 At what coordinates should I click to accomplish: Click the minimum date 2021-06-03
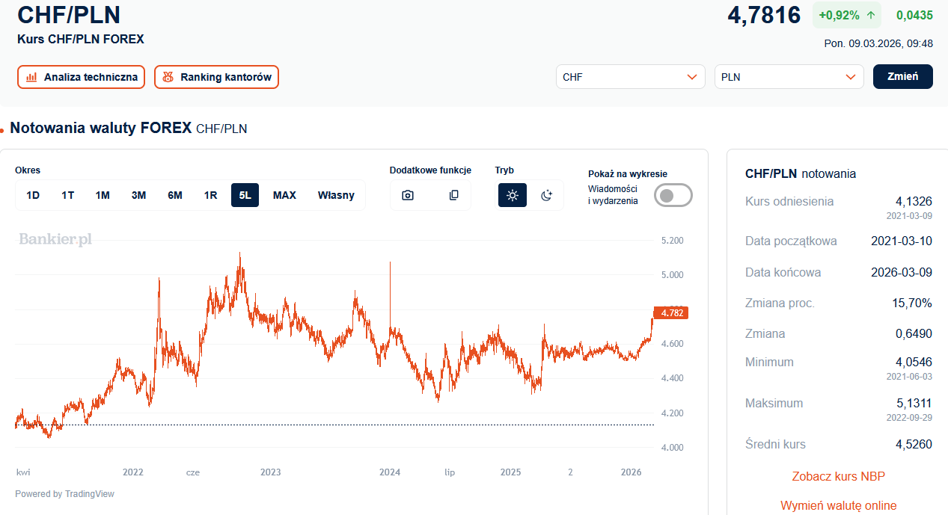coord(909,377)
